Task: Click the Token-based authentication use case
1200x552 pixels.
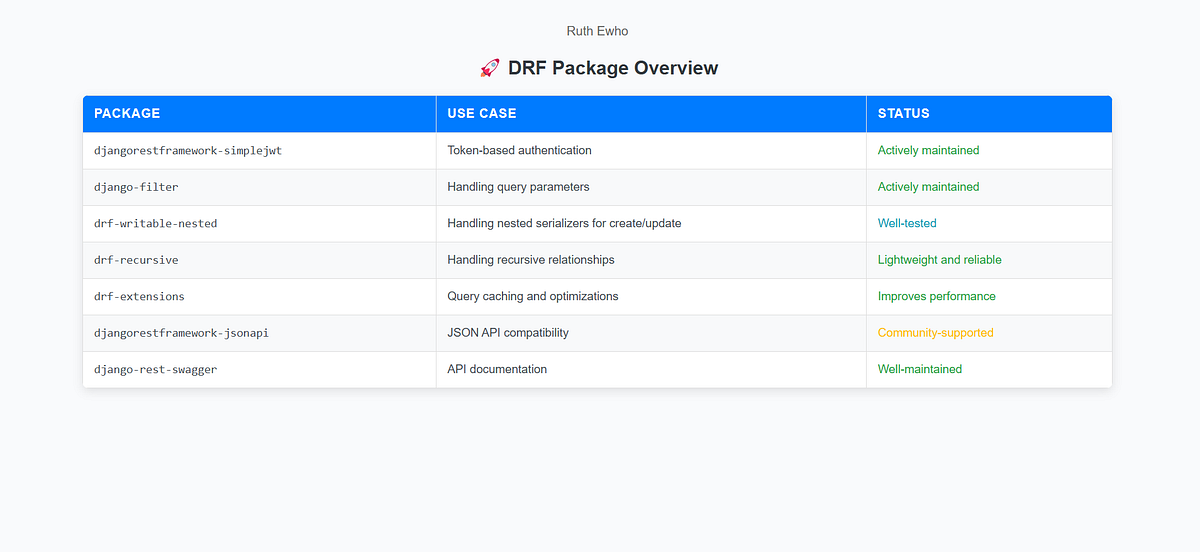Action: pos(519,150)
